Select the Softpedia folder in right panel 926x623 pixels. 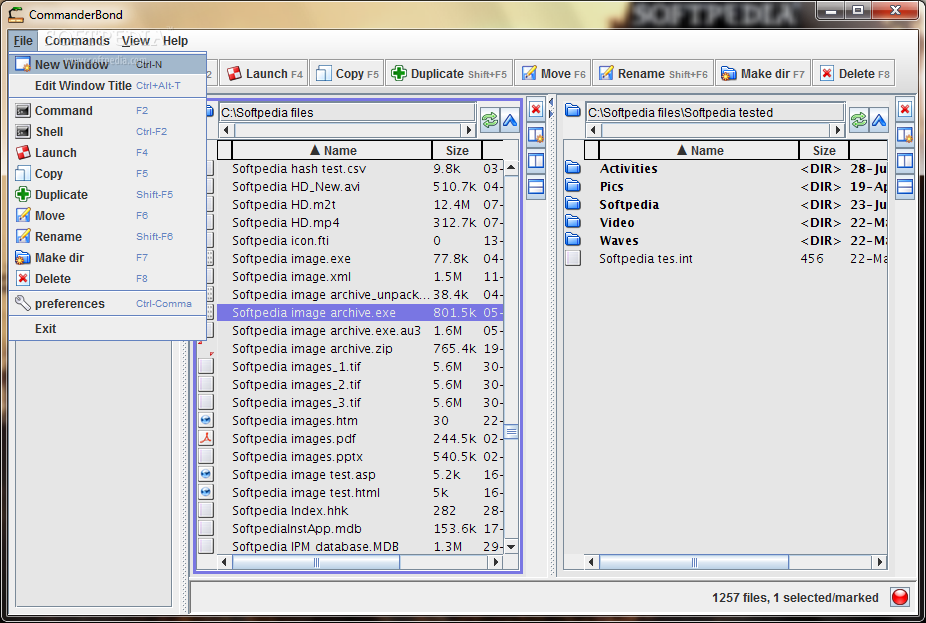point(725,204)
